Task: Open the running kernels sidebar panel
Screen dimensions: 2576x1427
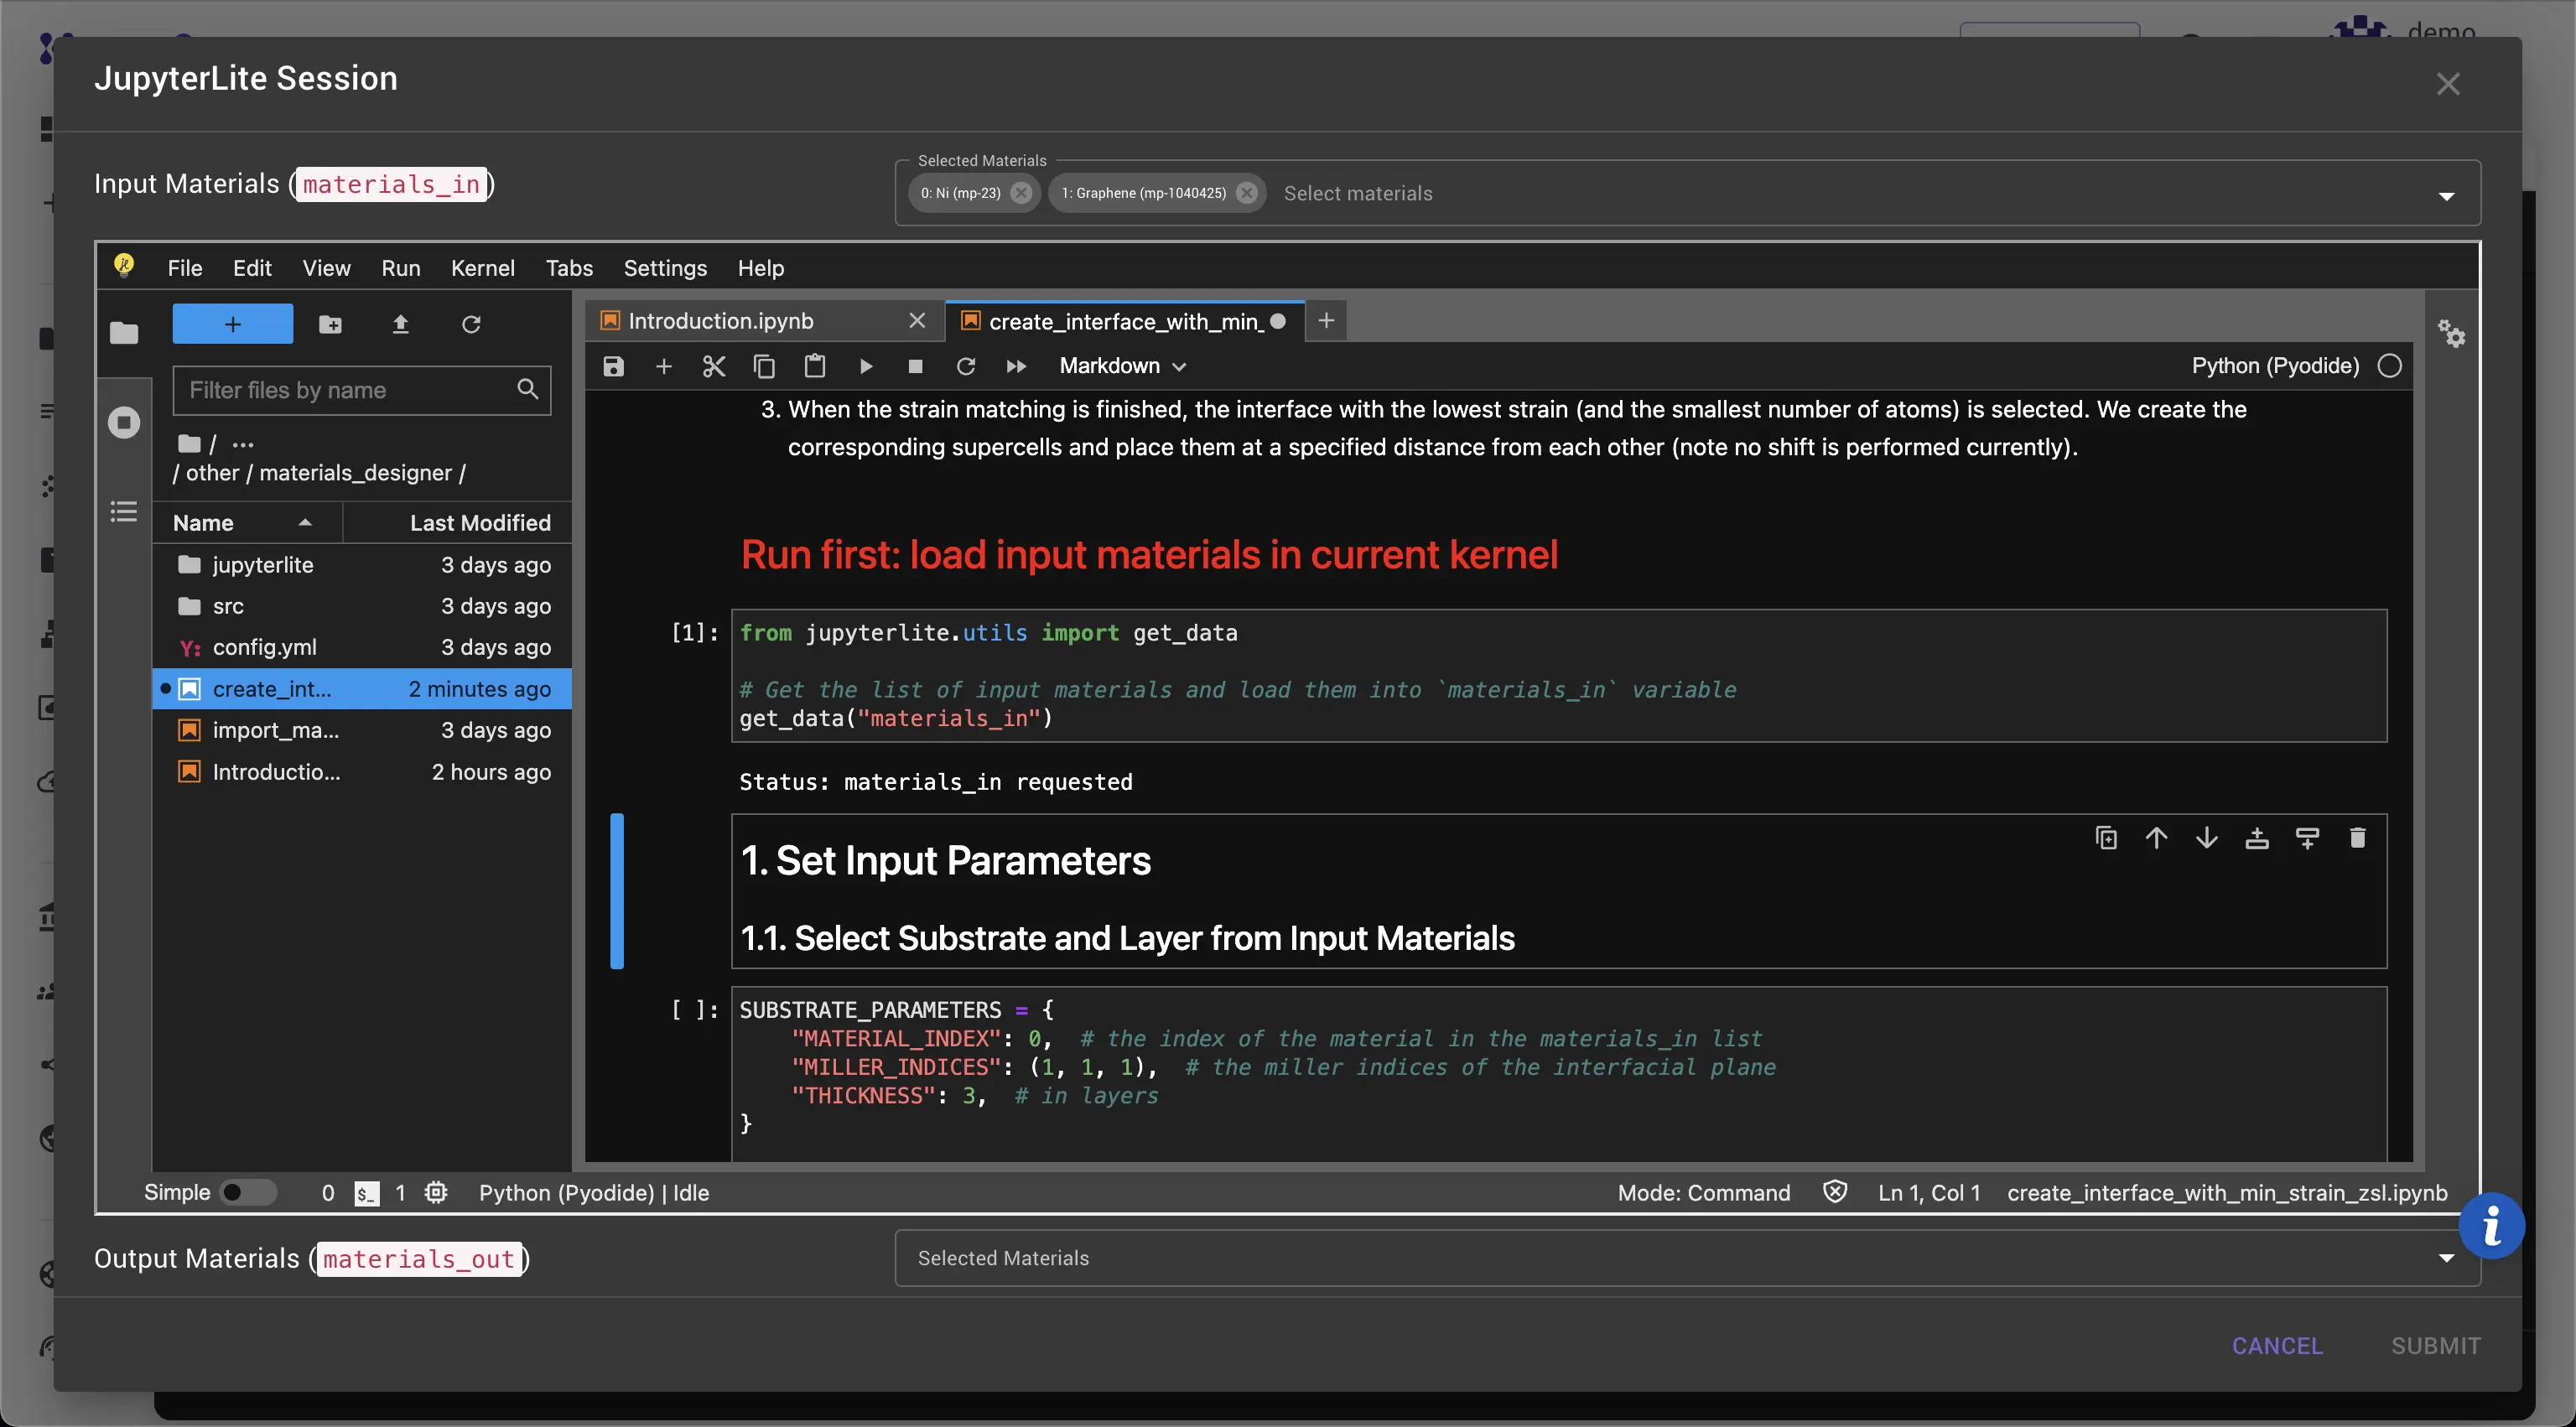Action: coord(124,422)
